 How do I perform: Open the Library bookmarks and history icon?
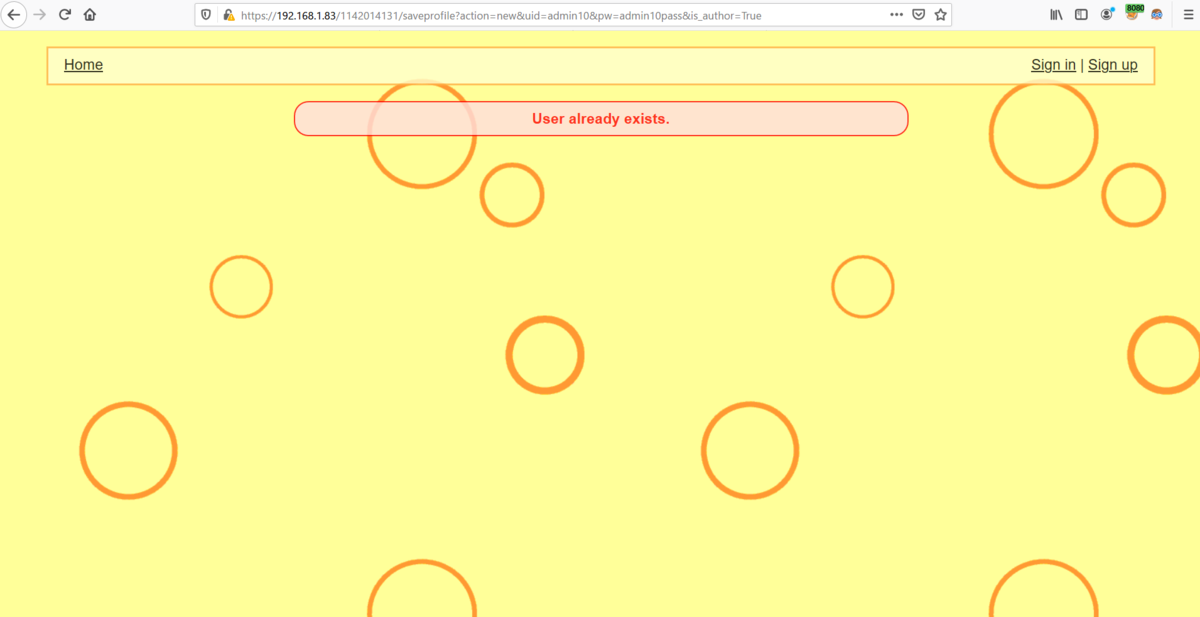1057,15
